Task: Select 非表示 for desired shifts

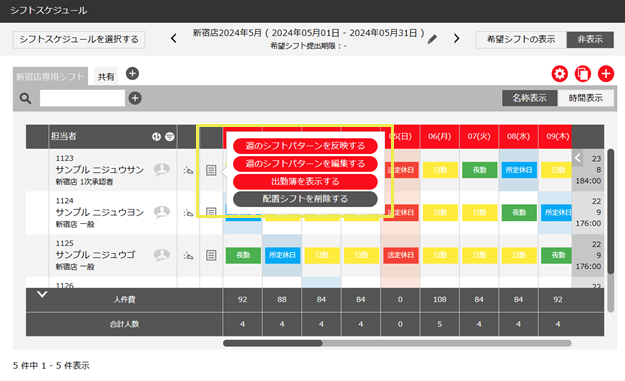Action: point(590,39)
